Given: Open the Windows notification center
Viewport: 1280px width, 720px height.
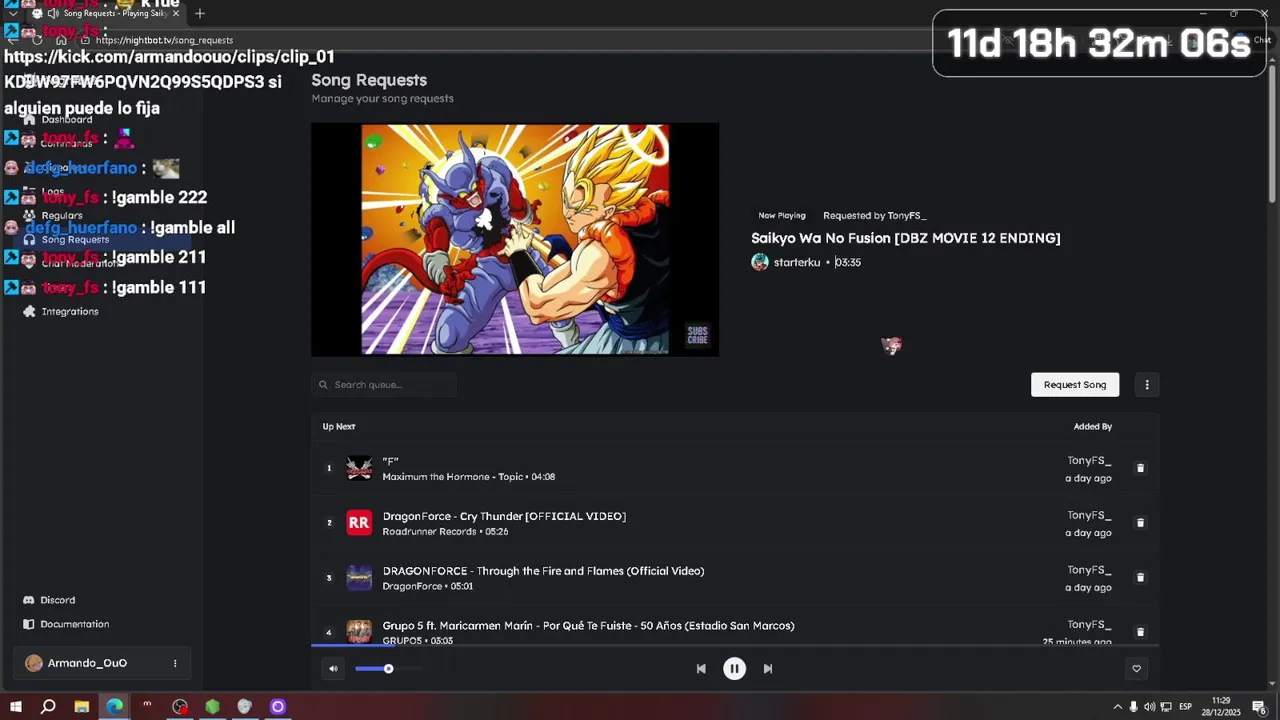Looking at the screenshot, I should (x=1259, y=707).
